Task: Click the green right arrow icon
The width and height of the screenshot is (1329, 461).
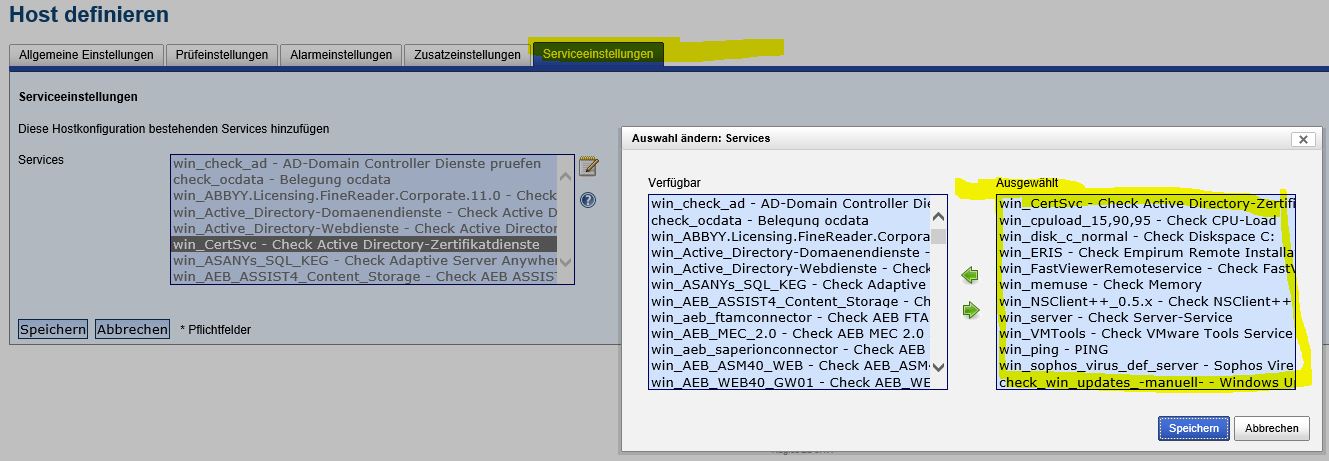Action: [x=969, y=310]
